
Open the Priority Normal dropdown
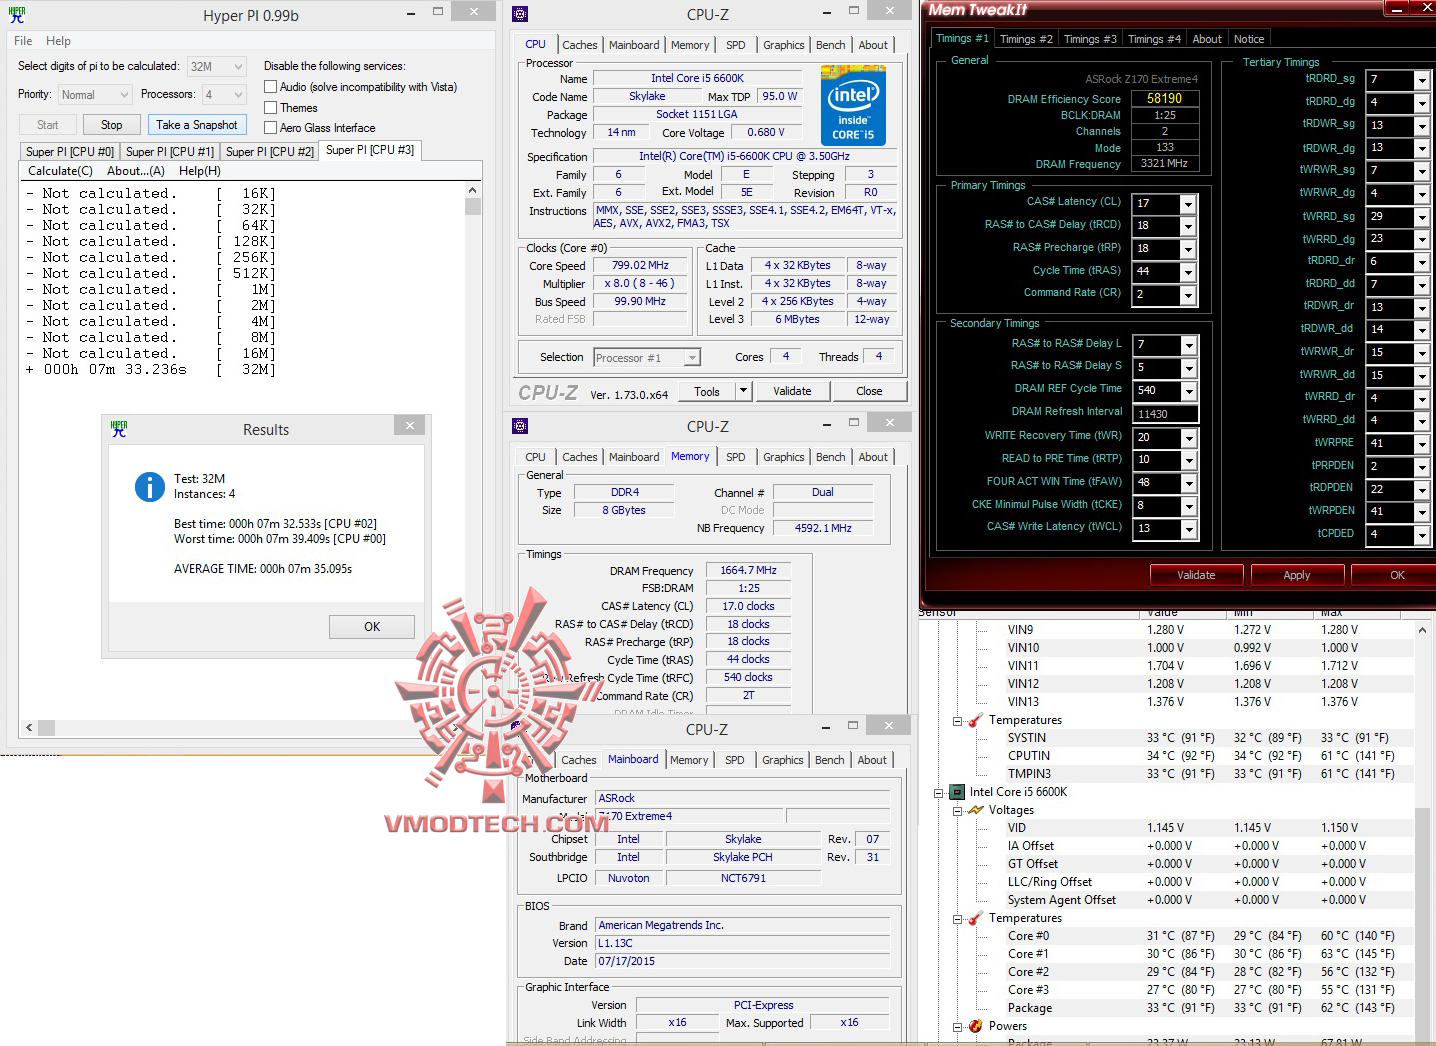point(125,95)
